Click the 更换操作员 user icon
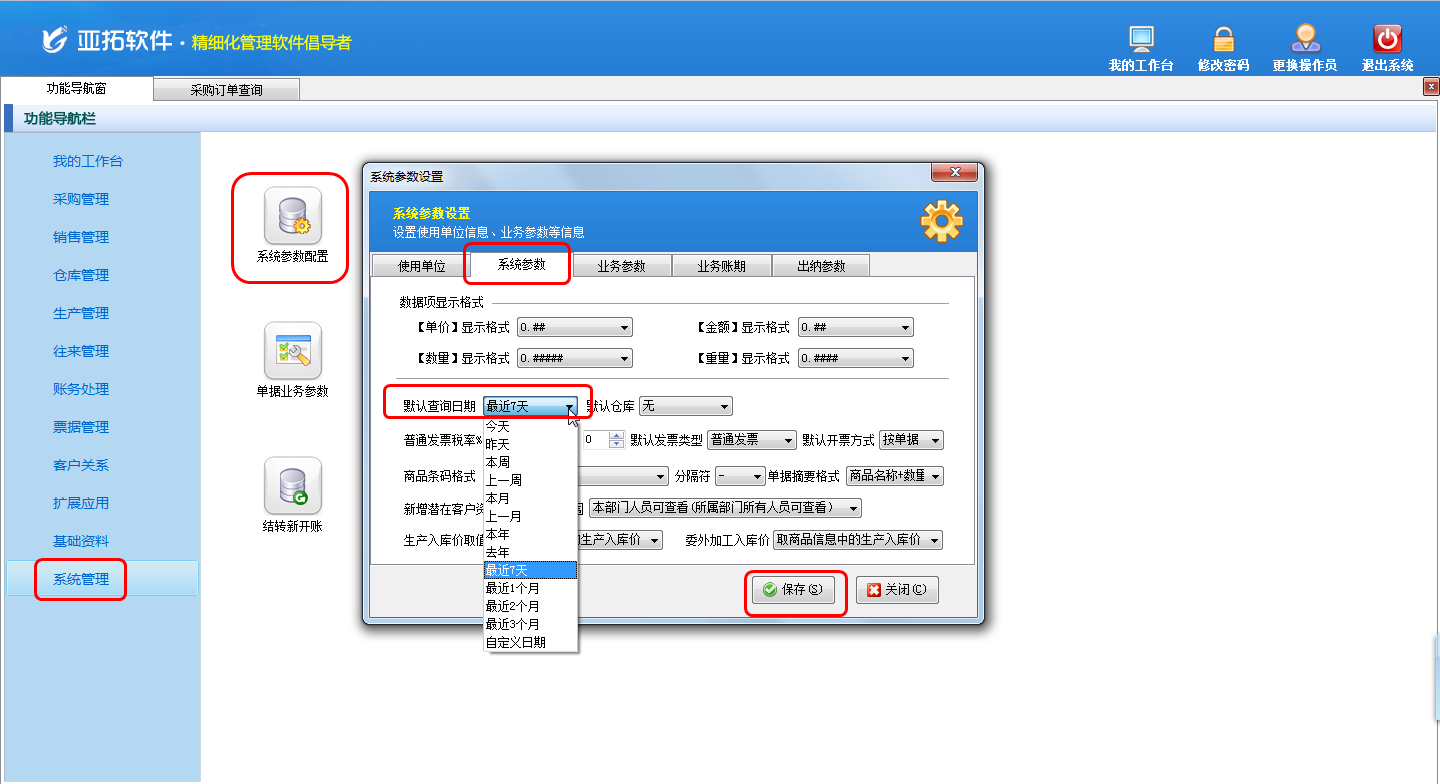Image resolution: width=1440 pixels, height=784 pixels. pos(1304,40)
